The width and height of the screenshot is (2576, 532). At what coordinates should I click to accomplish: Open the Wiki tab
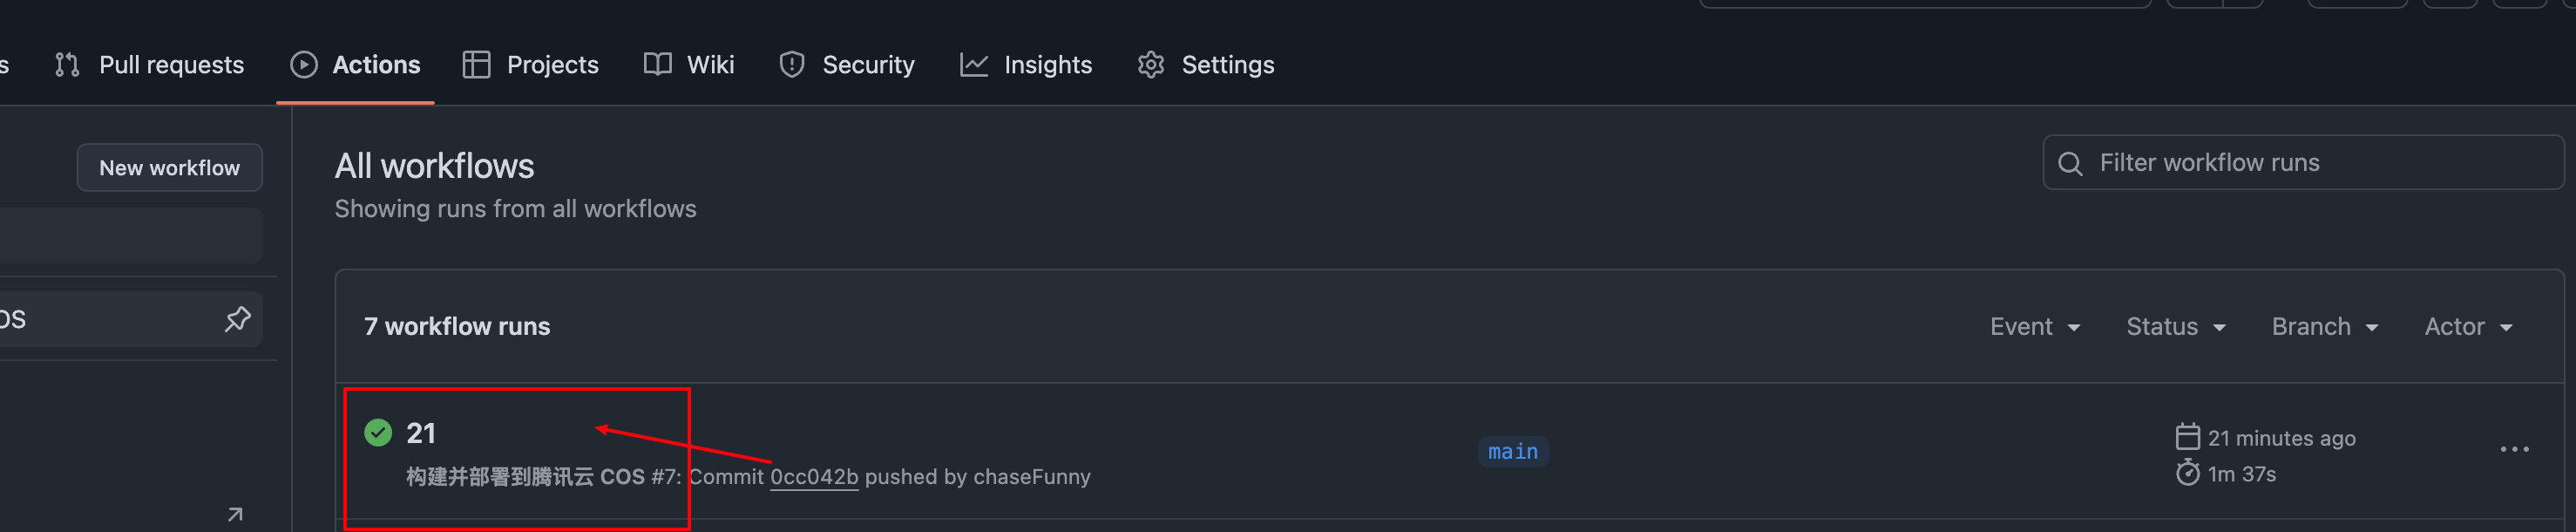click(x=689, y=65)
